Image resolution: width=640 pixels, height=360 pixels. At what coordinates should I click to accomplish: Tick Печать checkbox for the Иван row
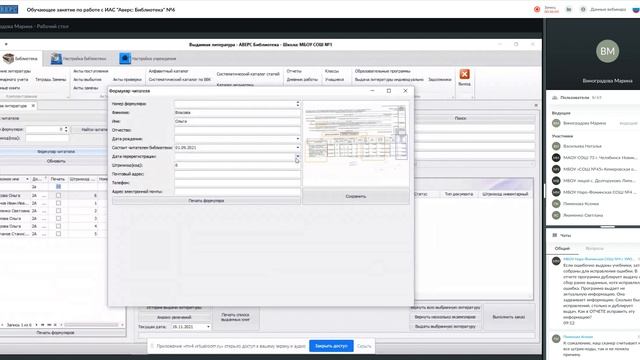click(58, 203)
